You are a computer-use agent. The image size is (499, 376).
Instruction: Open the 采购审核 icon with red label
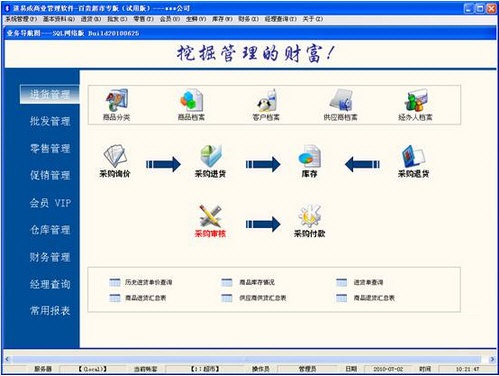tap(210, 221)
